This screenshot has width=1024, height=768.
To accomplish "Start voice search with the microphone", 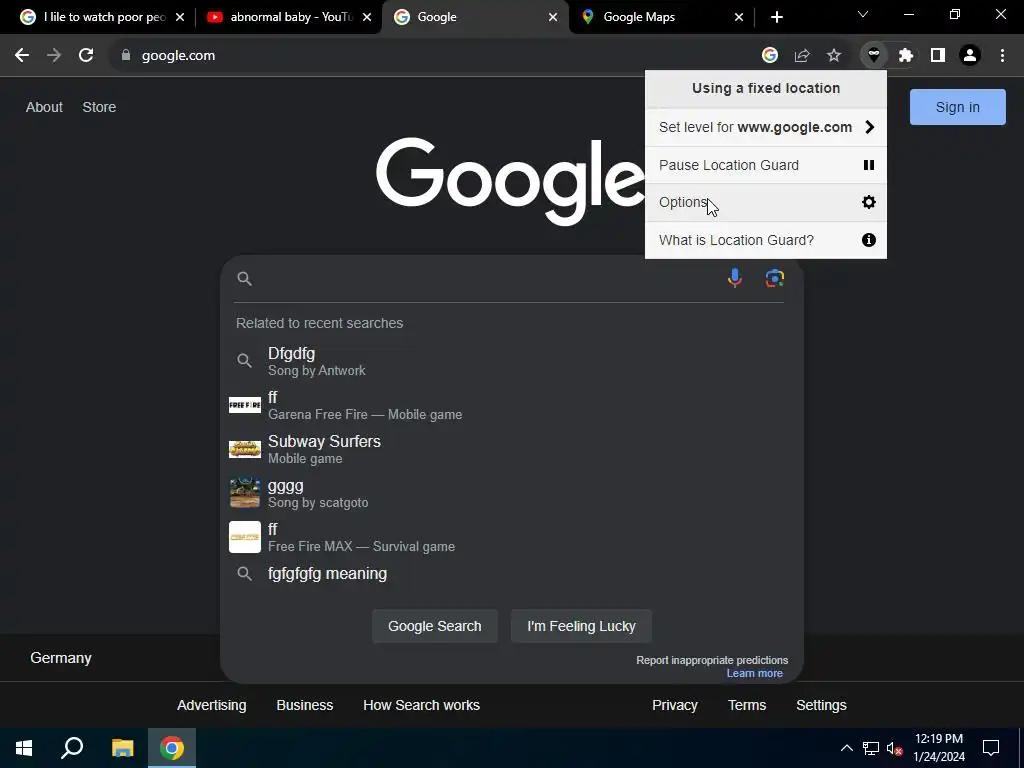I will (735, 278).
